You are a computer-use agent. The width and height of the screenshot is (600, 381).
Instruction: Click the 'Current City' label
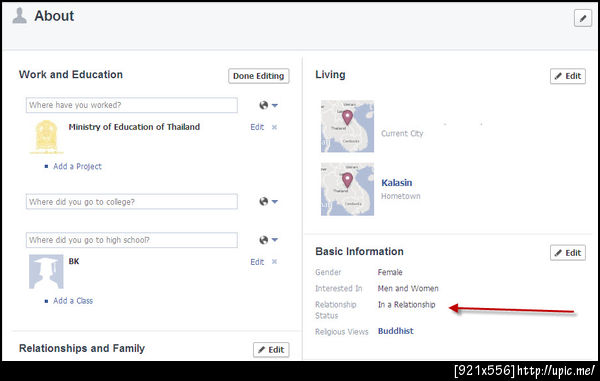click(402, 134)
